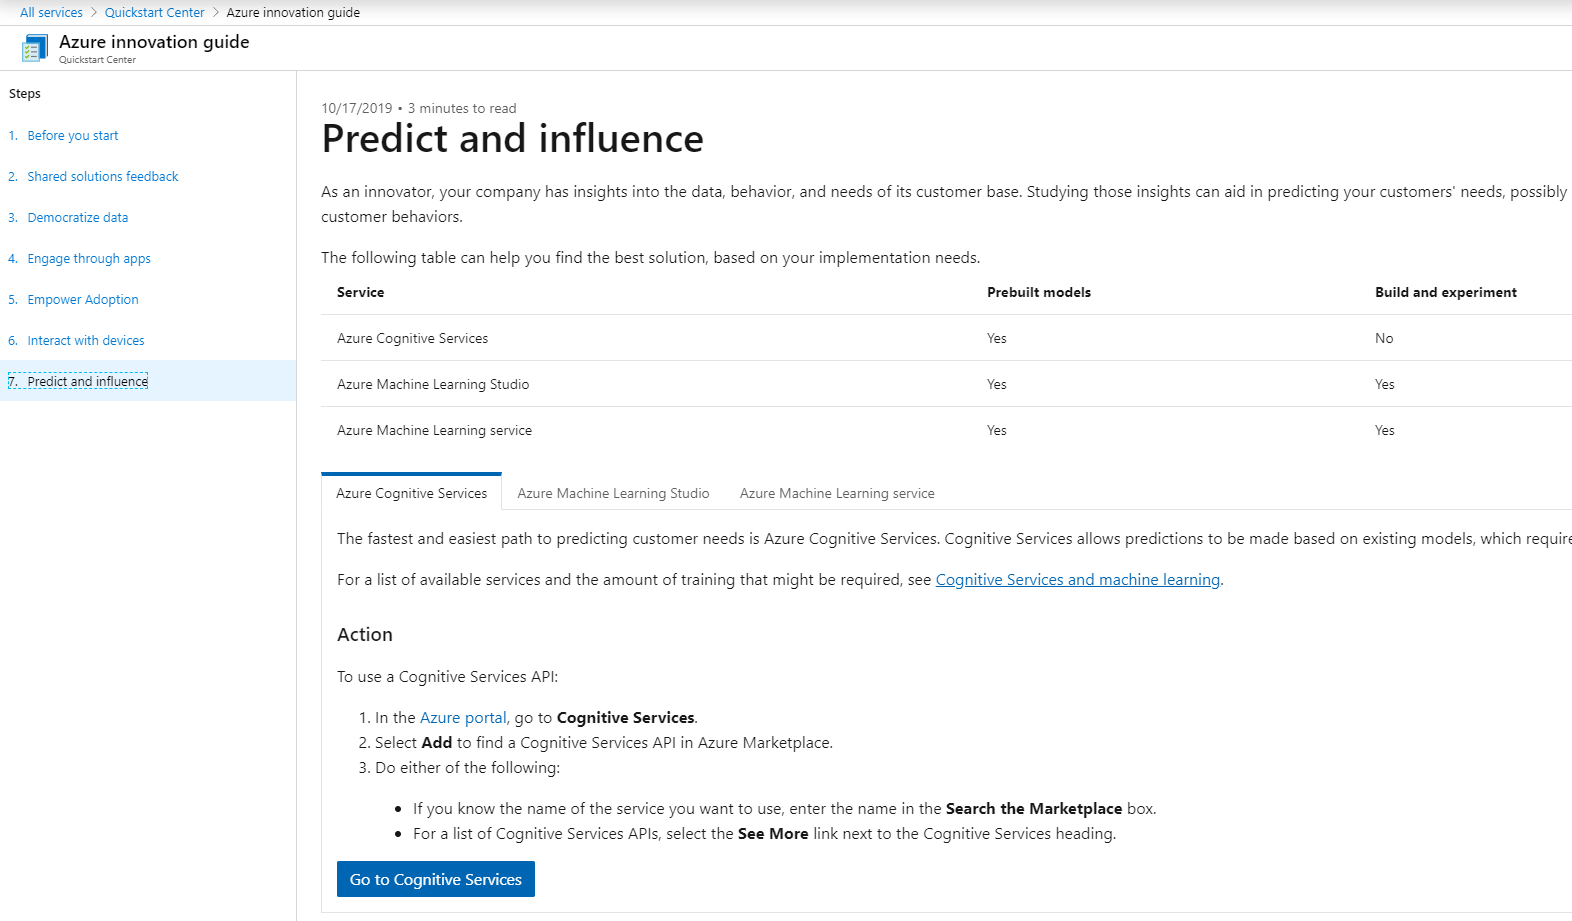
Task: Switch to Azure Machine Learning Studio tab
Action: pyautogui.click(x=613, y=493)
